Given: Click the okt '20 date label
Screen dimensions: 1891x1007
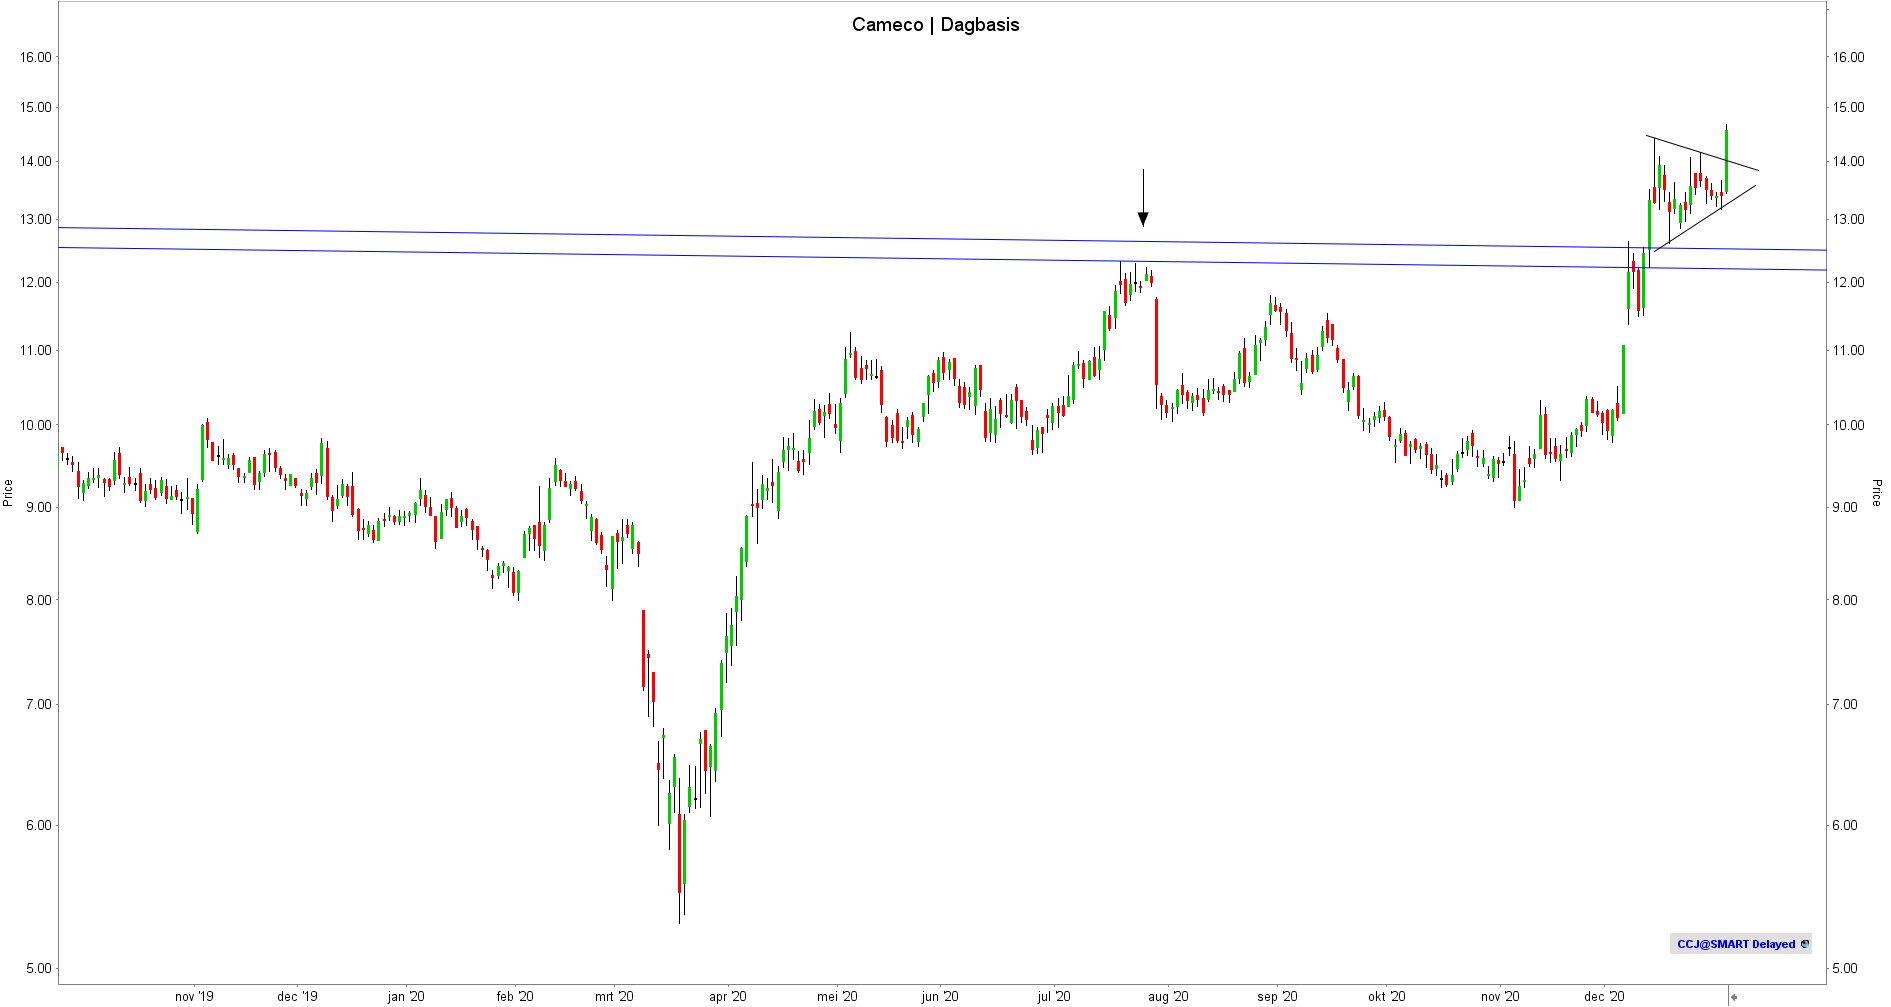Looking at the screenshot, I should [x=1386, y=996].
